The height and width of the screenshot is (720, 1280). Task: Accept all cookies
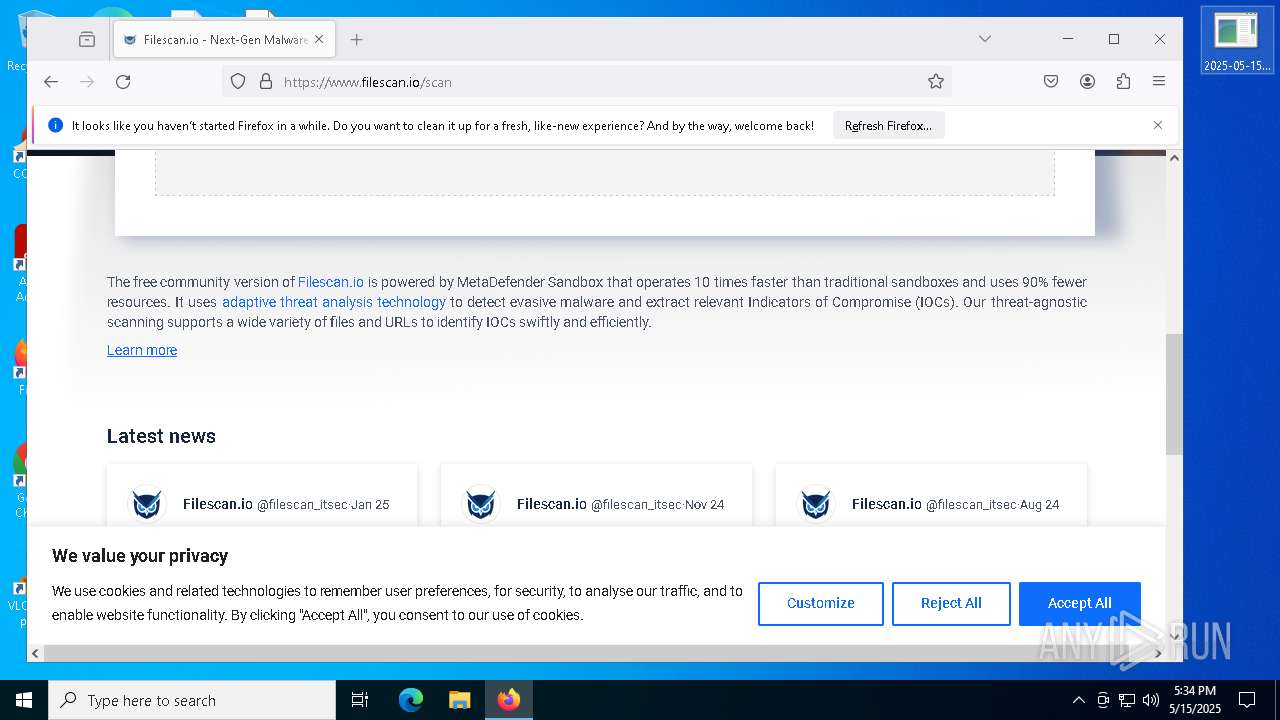coord(1080,603)
